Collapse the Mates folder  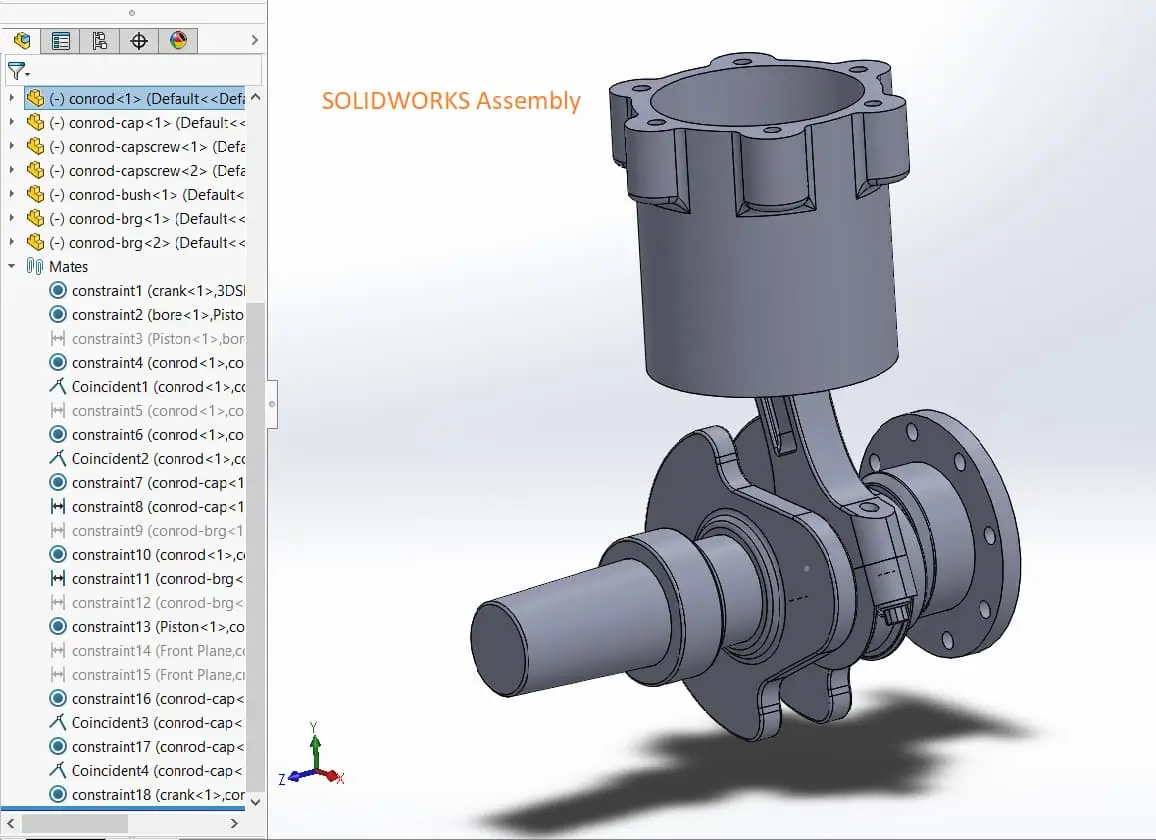[9, 266]
